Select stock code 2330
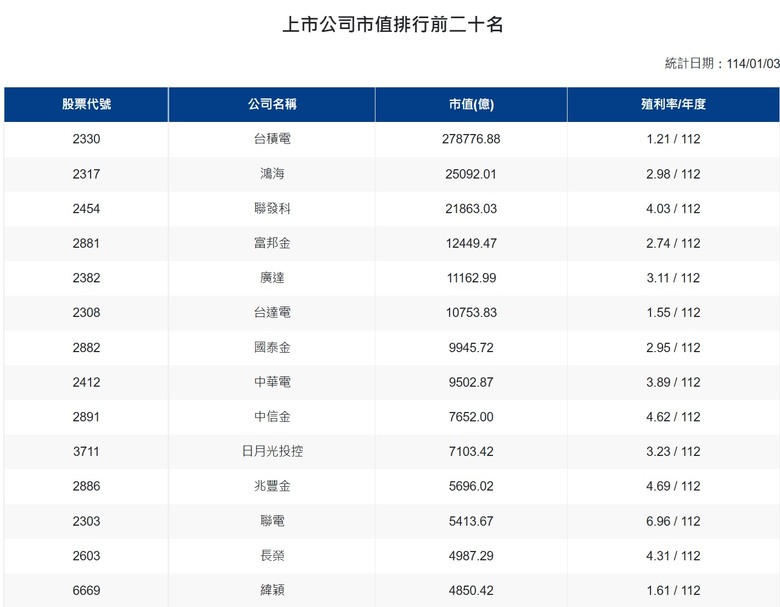The height and width of the screenshot is (607, 780). [x=86, y=139]
